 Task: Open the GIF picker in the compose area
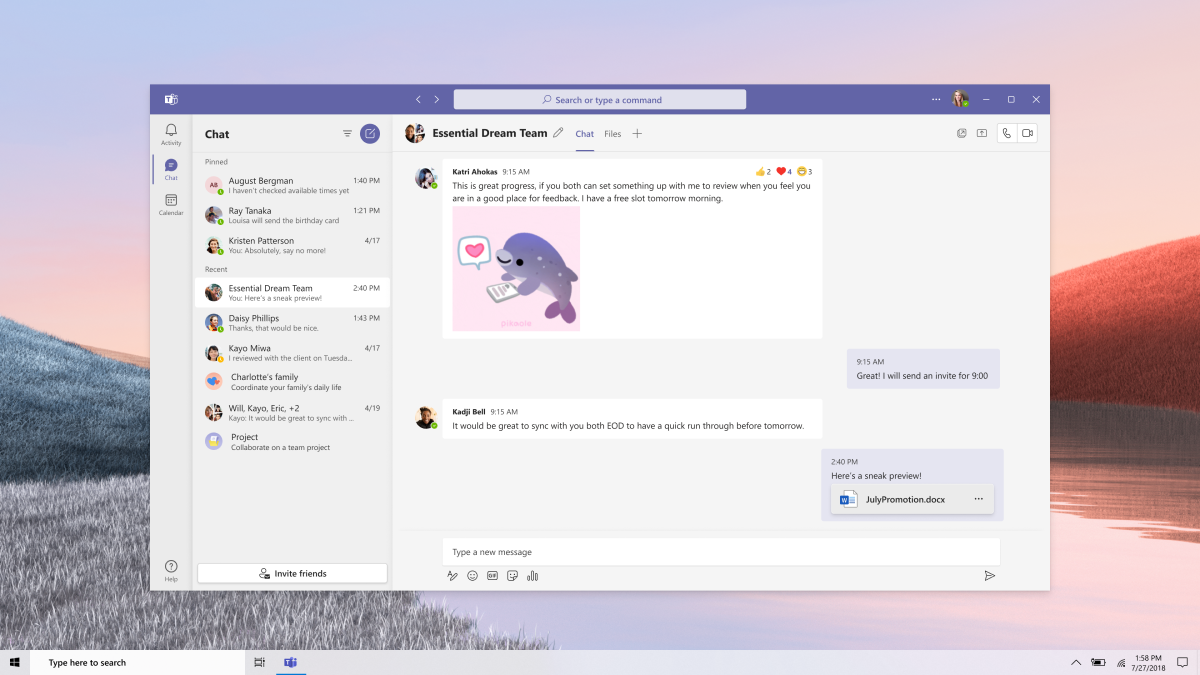pyautogui.click(x=492, y=576)
